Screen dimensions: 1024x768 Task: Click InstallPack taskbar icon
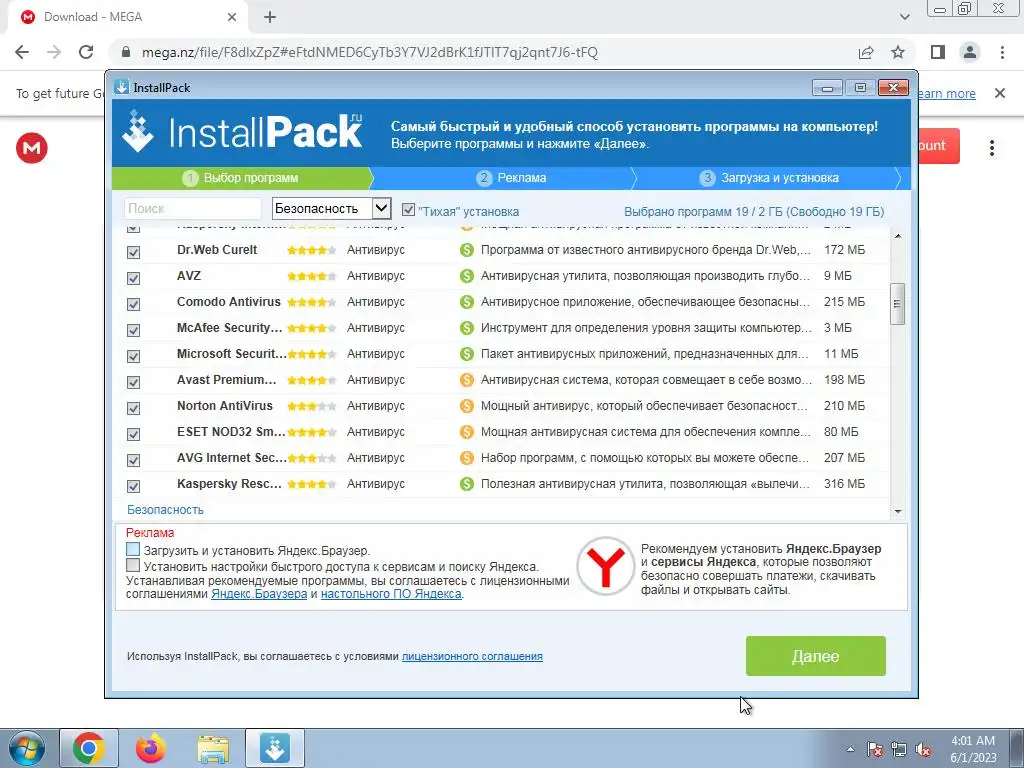coord(275,748)
